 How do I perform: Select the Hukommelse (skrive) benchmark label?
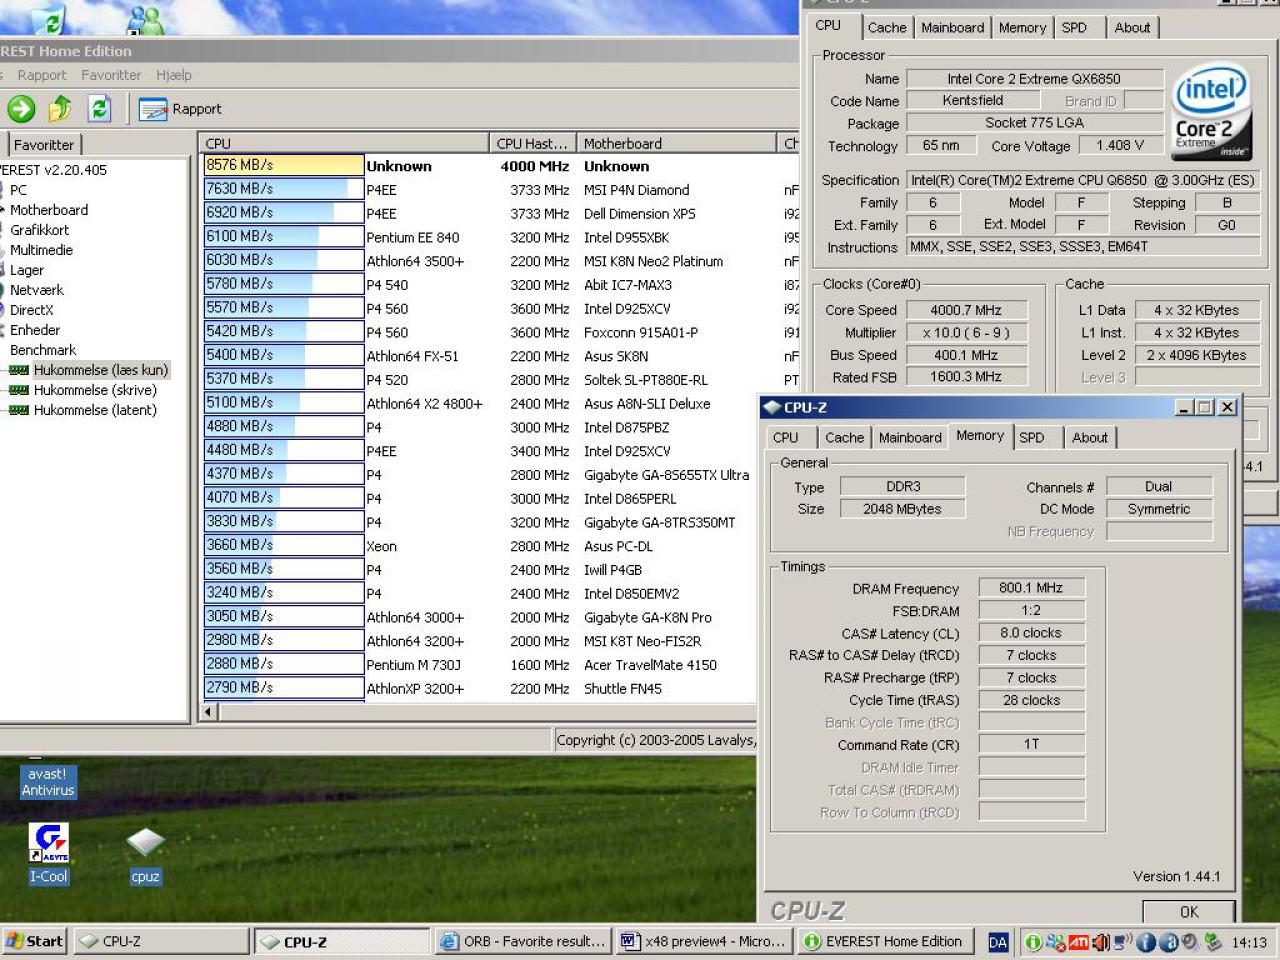click(95, 390)
